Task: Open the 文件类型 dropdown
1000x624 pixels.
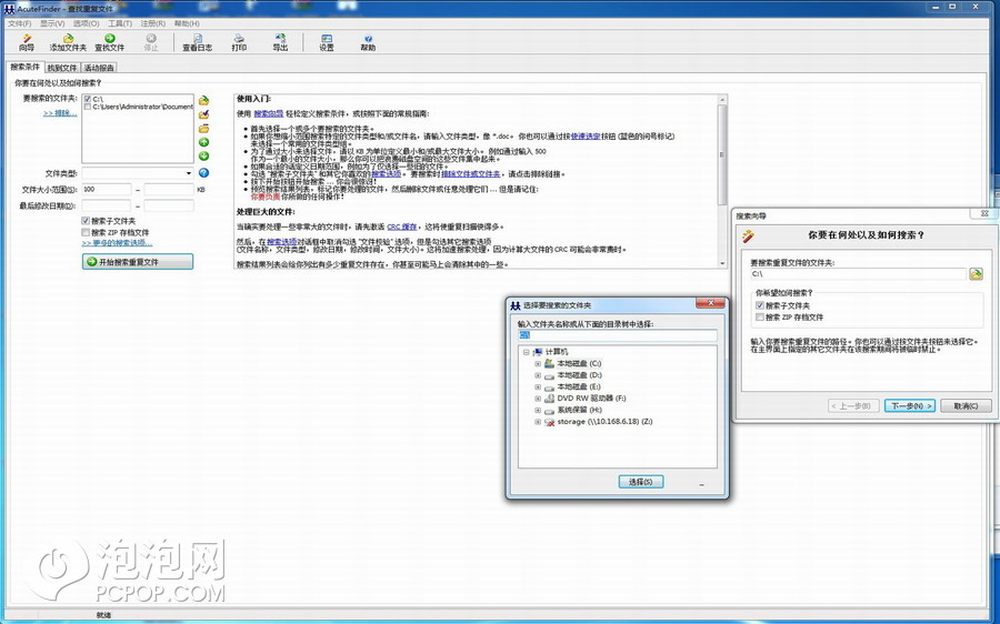Action: click(x=189, y=173)
